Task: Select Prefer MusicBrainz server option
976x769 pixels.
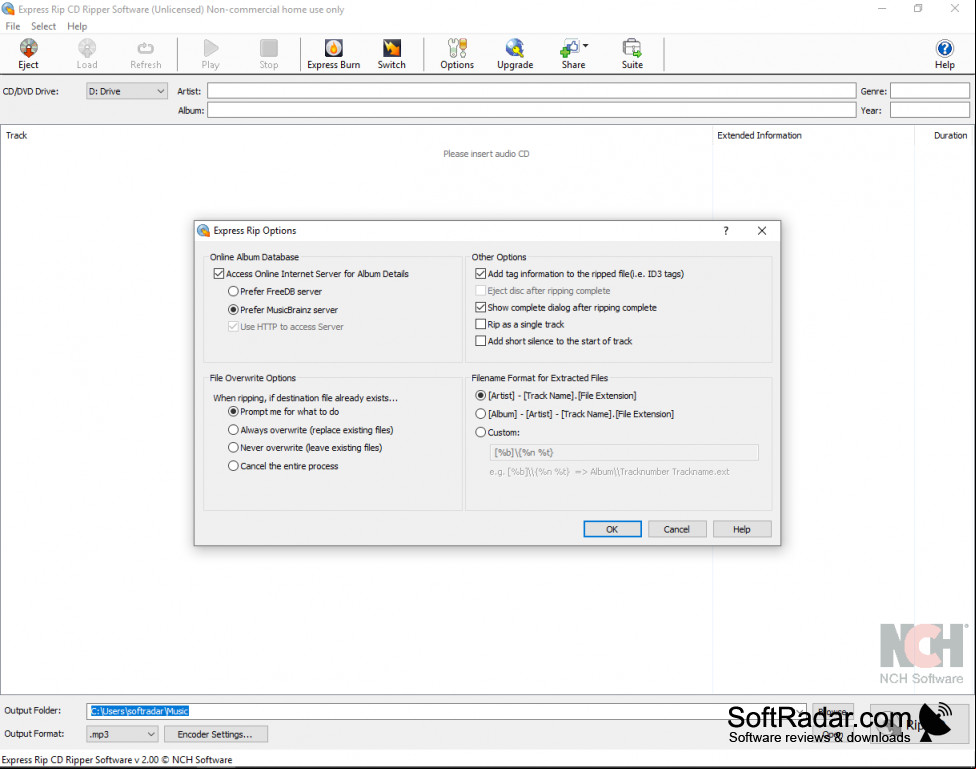Action: pyautogui.click(x=233, y=309)
